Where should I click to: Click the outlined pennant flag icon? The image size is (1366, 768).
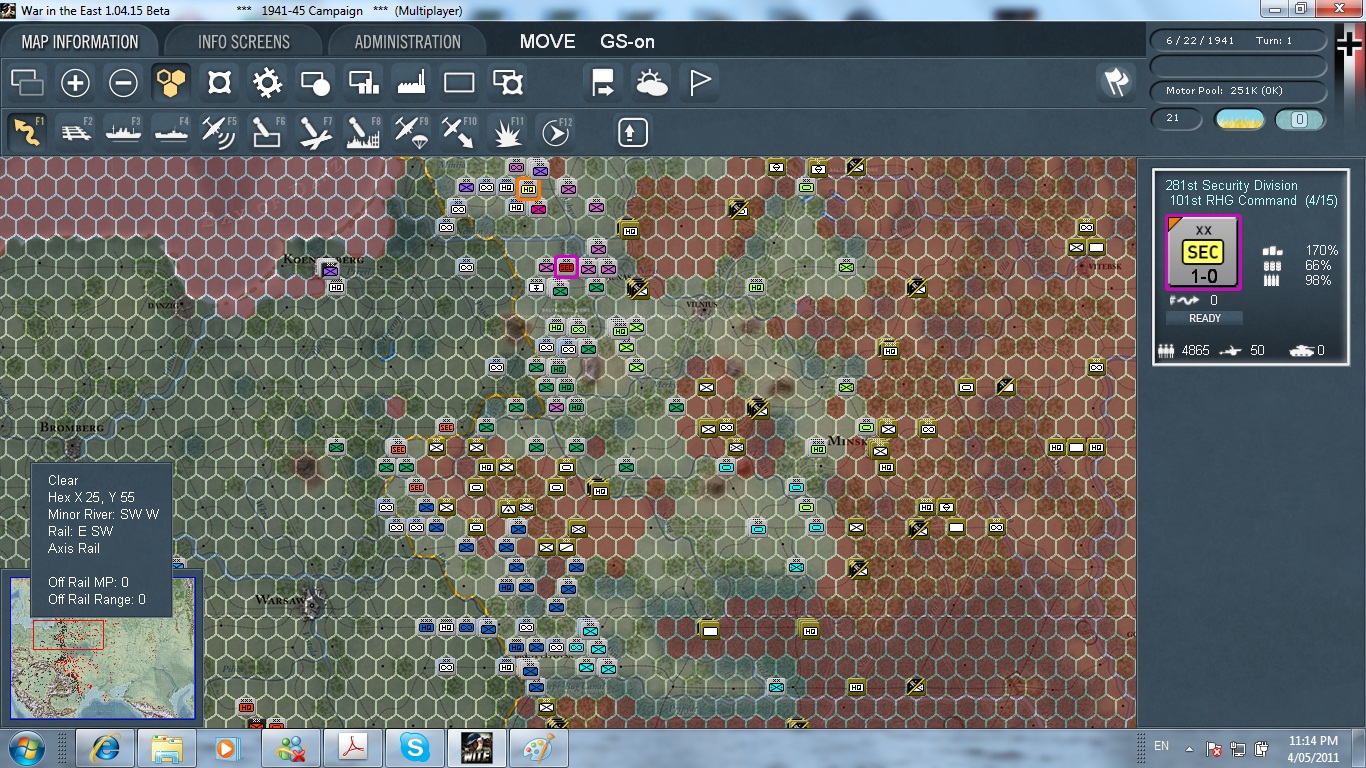point(699,82)
